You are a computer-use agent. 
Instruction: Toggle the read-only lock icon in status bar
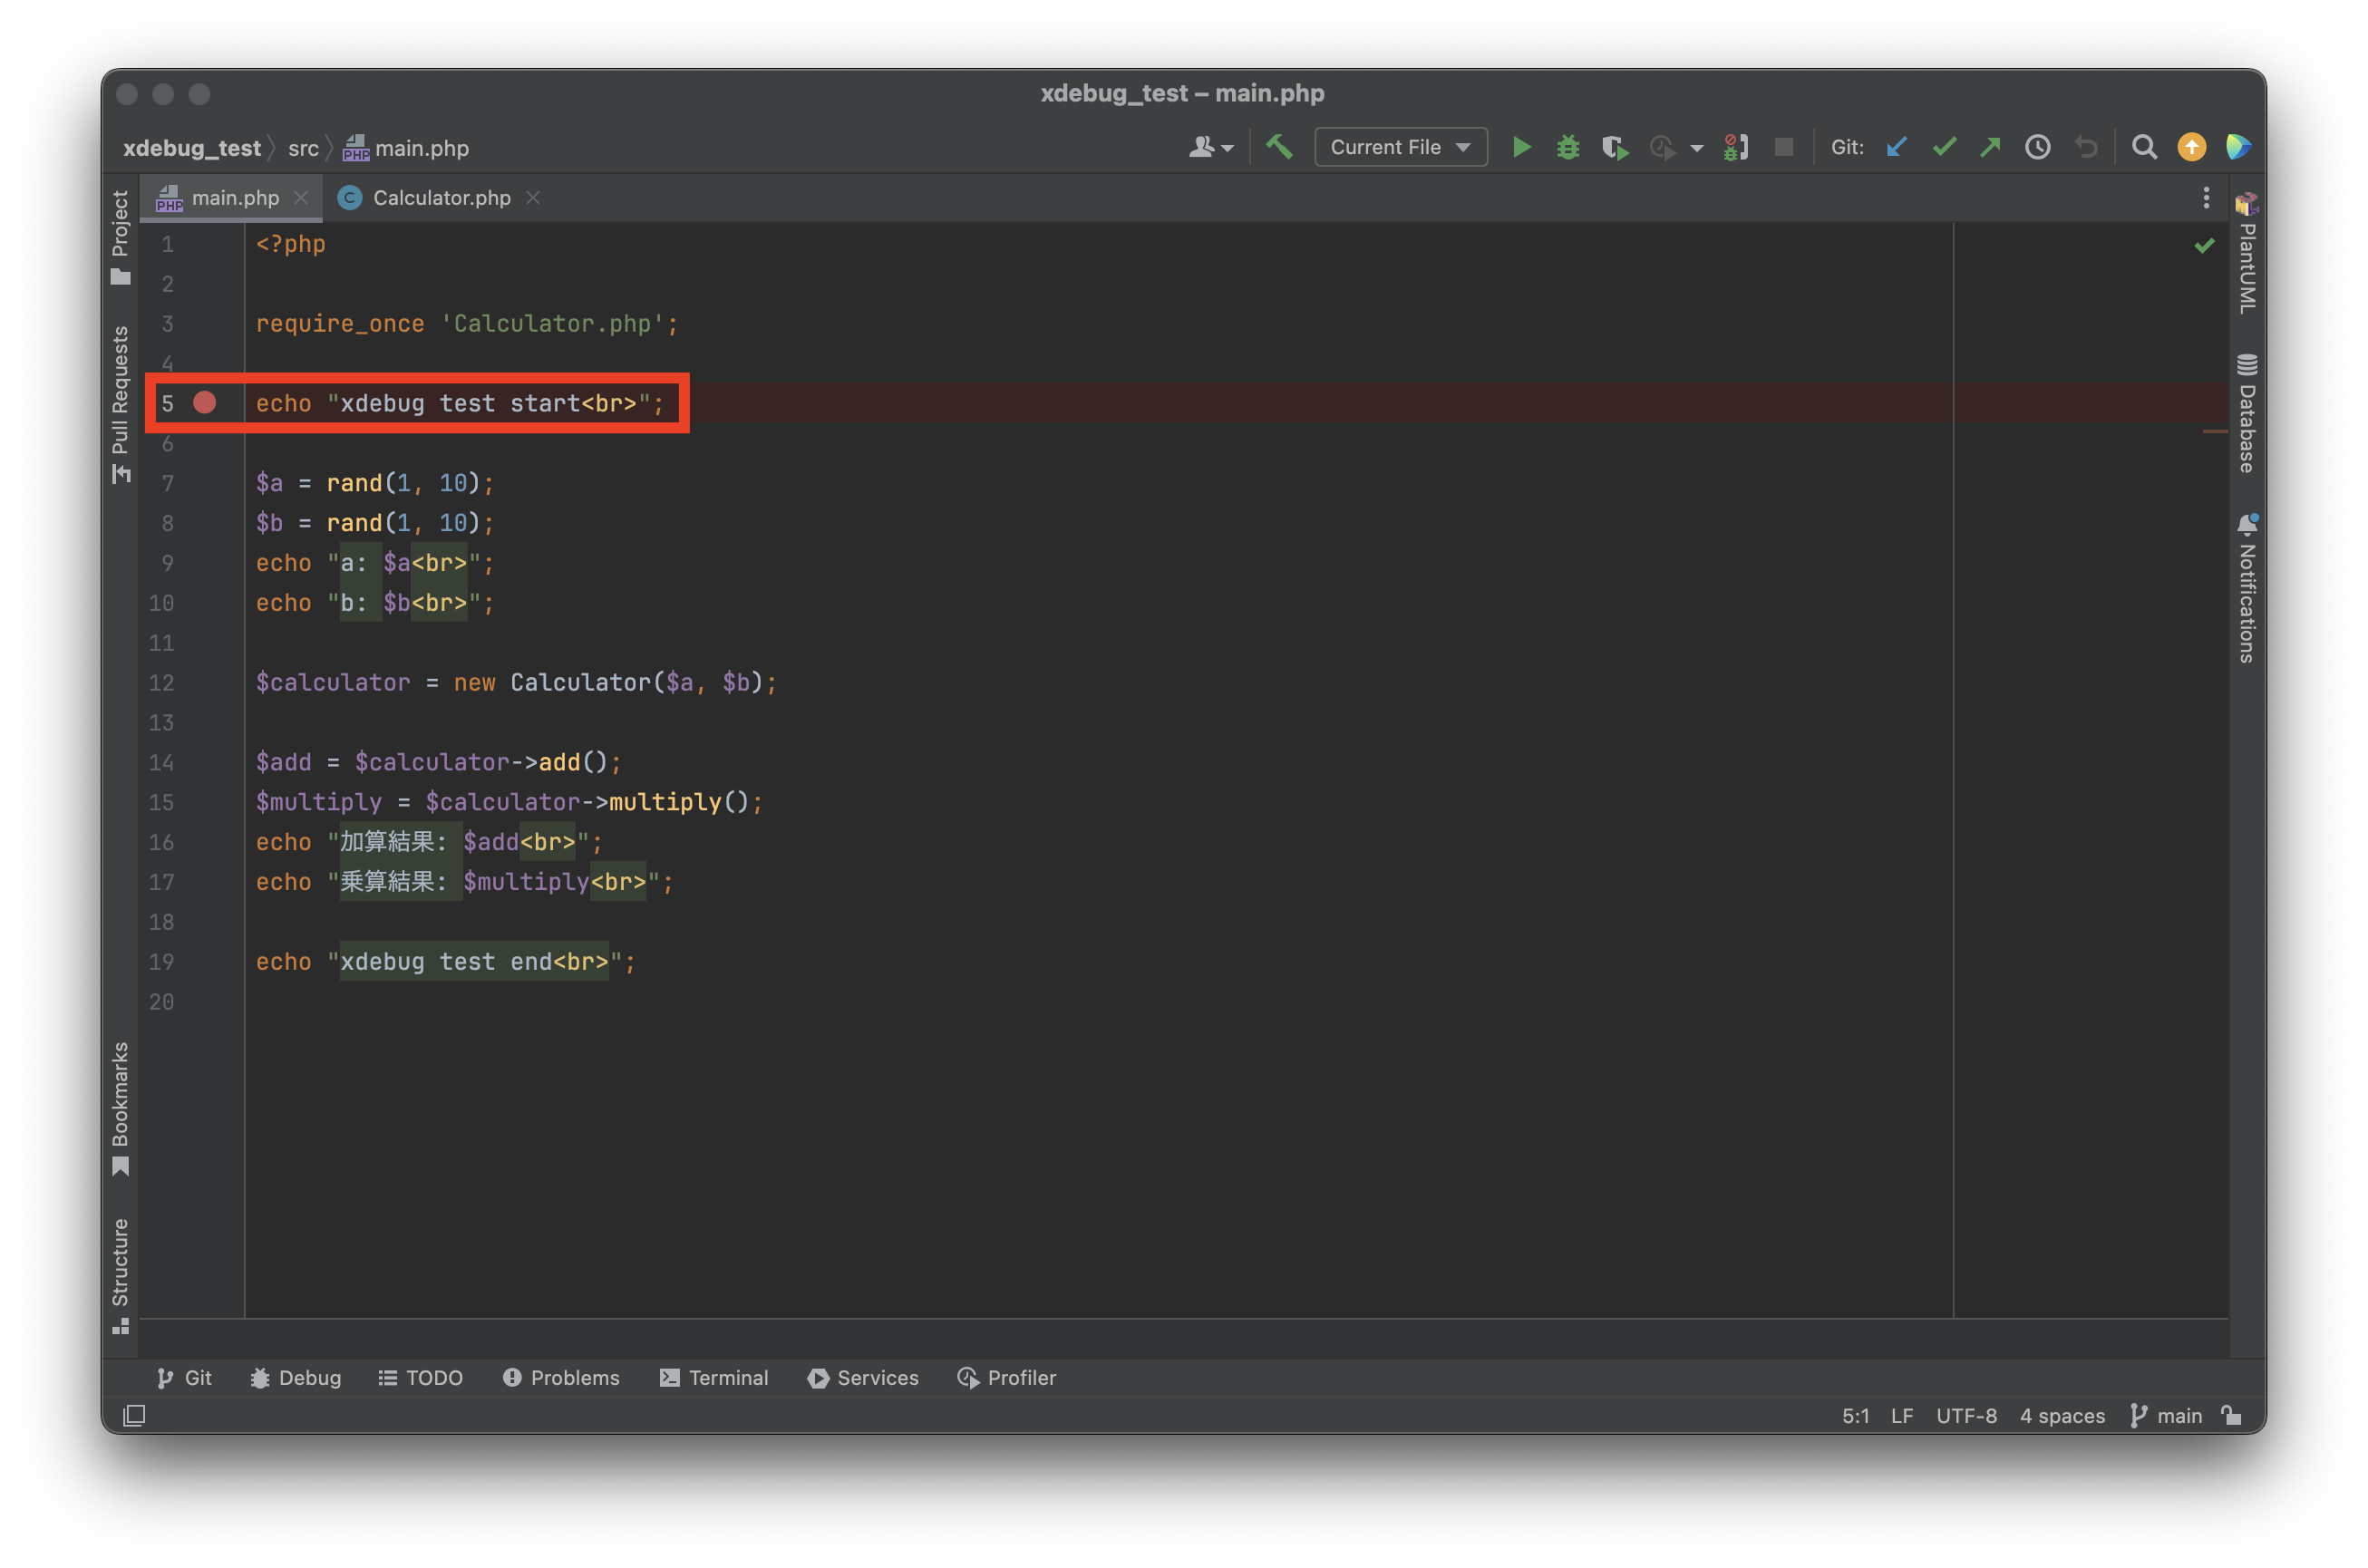(x=2232, y=1415)
